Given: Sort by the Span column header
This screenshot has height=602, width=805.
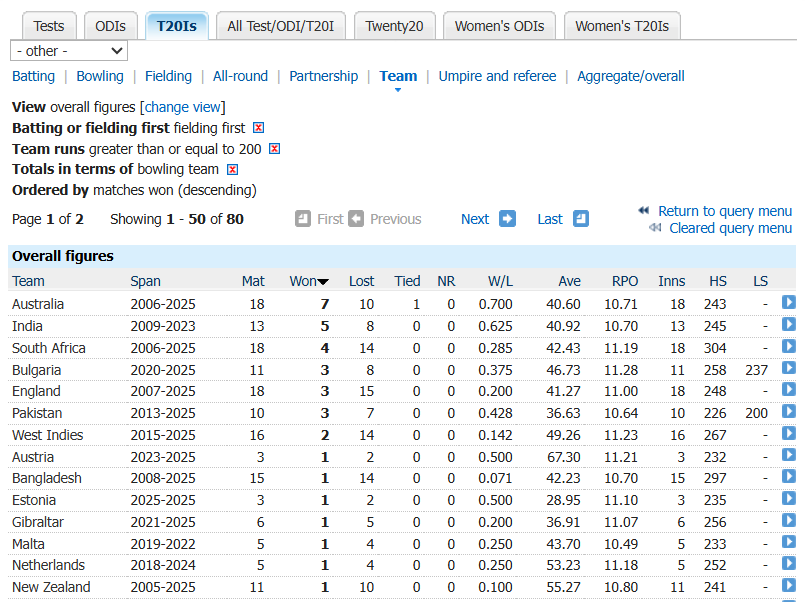Looking at the screenshot, I should tap(145, 281).
